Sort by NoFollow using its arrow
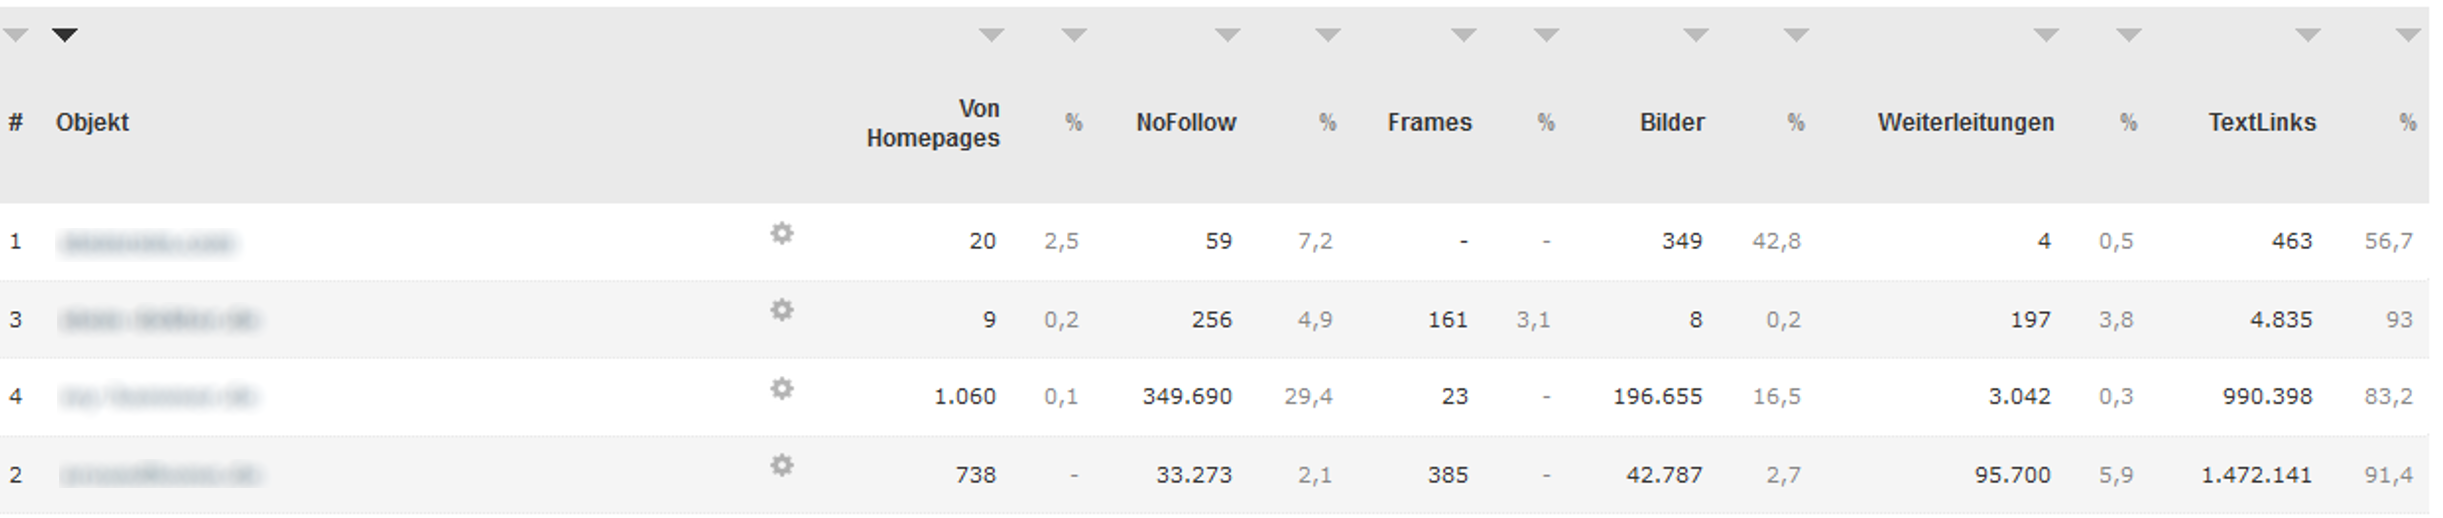The height and width of the screenshot is (518, 2443). click(x=1227, y=35)
